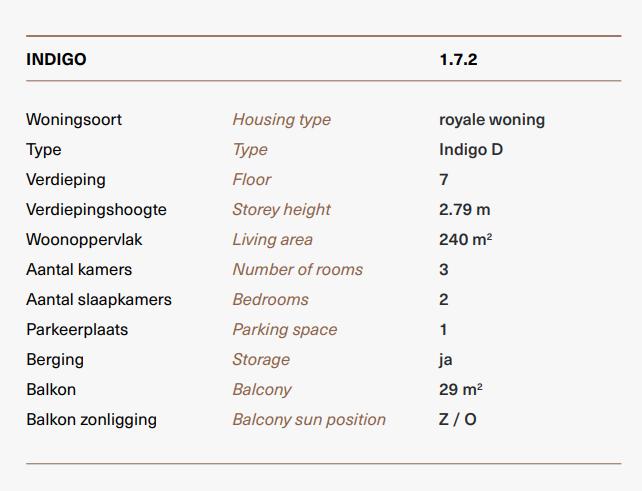Click the INDIGO heading
Screen dimensions: 642x491
pyautogui.click(x=56, y=59)
